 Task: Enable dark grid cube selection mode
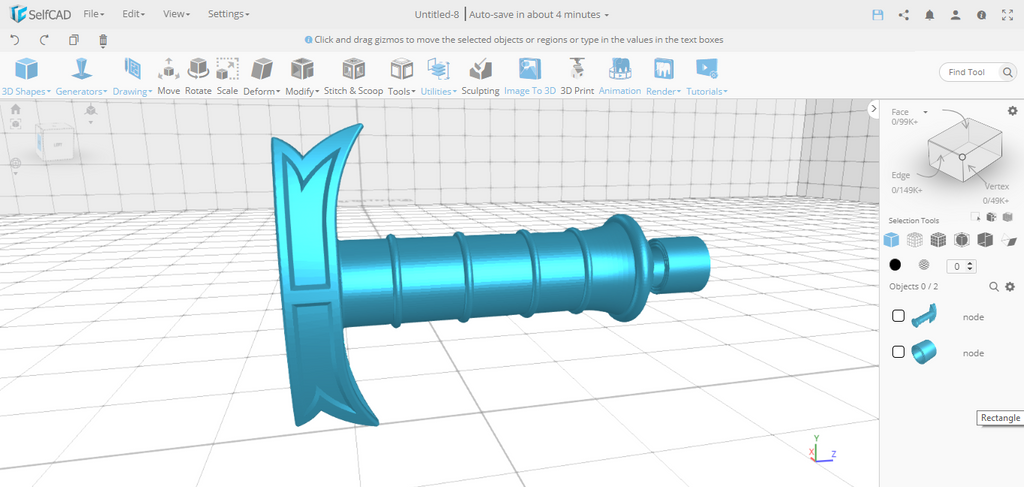click(x=938, y=240)
